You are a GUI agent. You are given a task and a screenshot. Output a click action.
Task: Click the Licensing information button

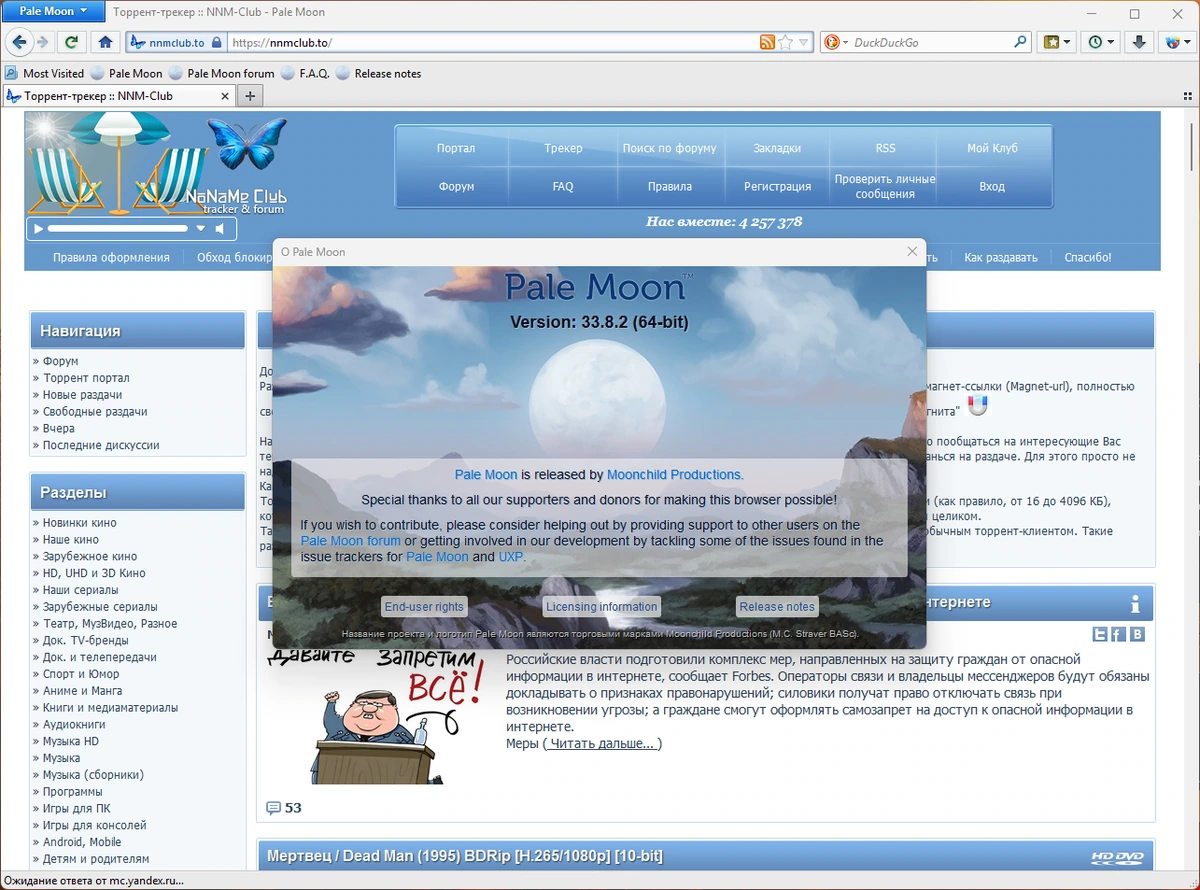tap(601, 606)
